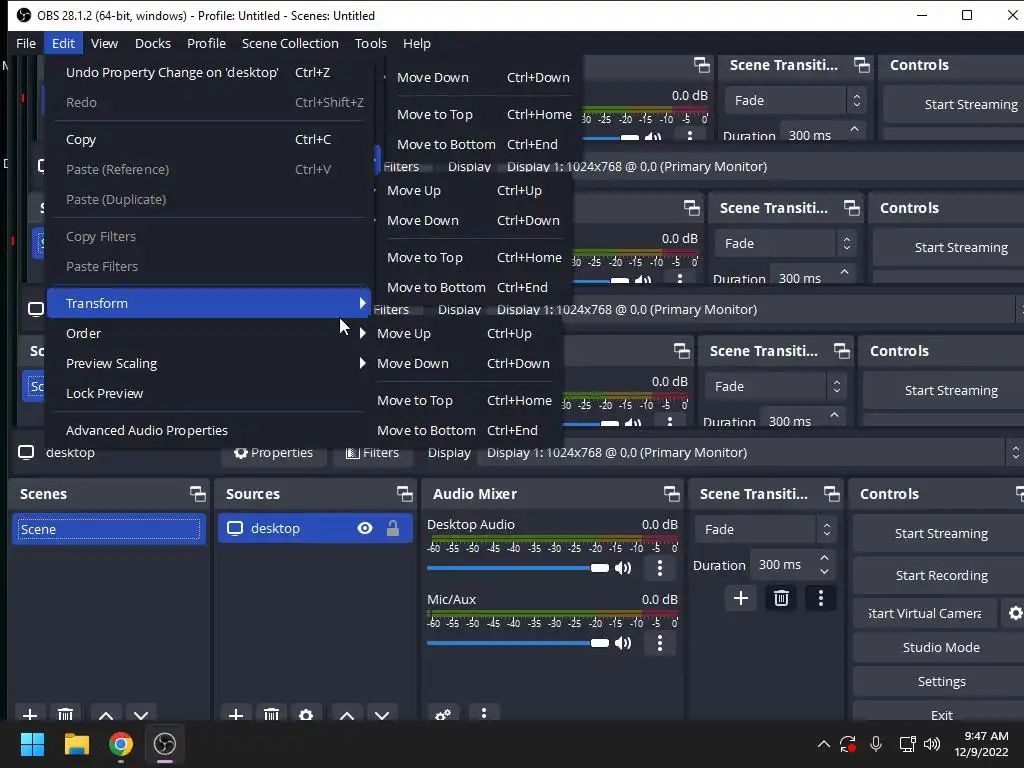Open the clock showing 9:47 AM
Viewport: 1024px width, 768px height.
pyautogui.click(x=981, y=744)
